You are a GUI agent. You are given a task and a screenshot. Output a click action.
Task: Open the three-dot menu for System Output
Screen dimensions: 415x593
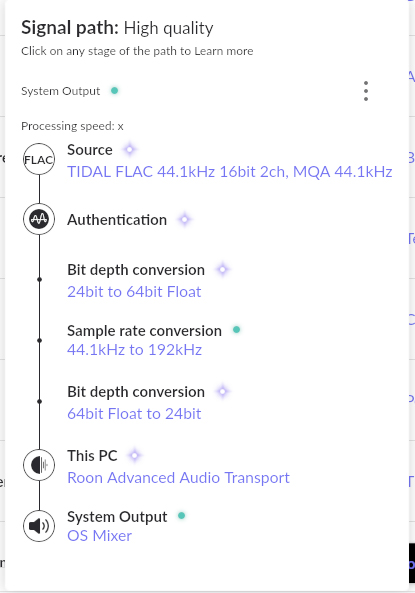[366, 91]
